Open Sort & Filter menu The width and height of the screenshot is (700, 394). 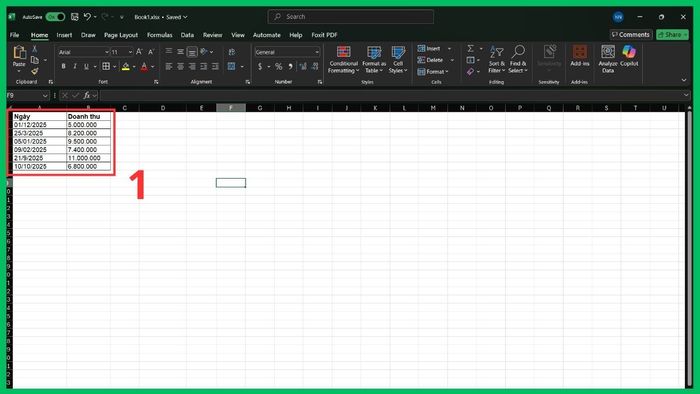tap(496, 59)
